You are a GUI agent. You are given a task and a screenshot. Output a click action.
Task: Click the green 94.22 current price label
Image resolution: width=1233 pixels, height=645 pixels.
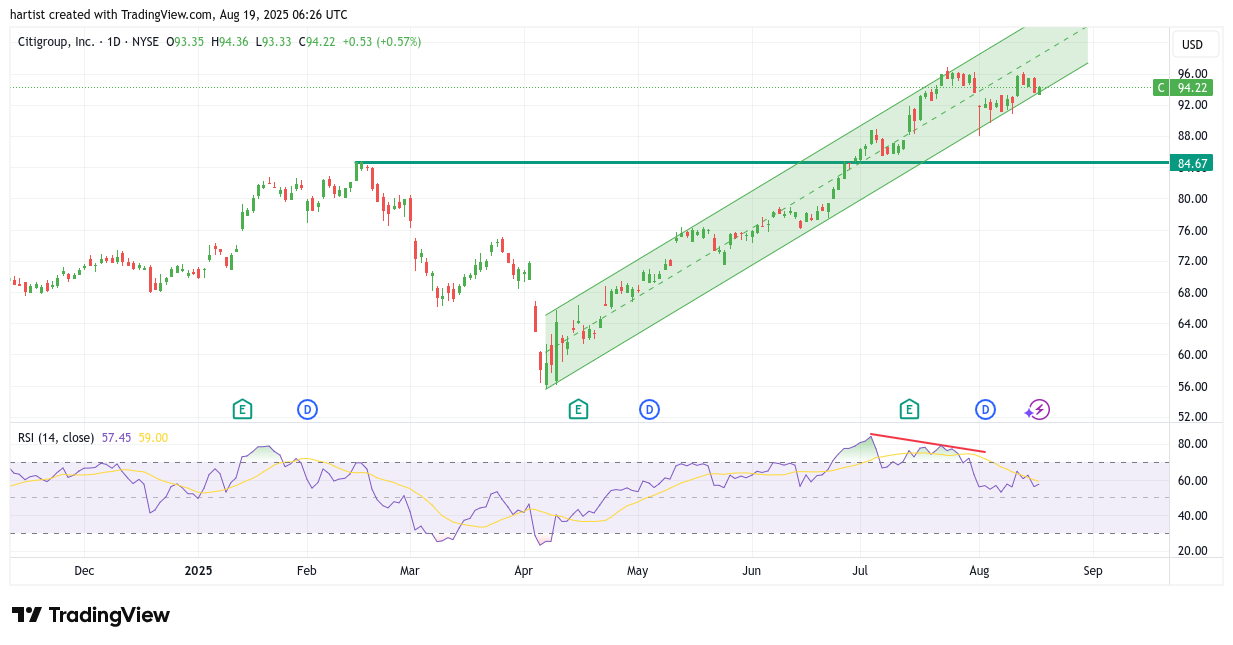point(1193,88)
